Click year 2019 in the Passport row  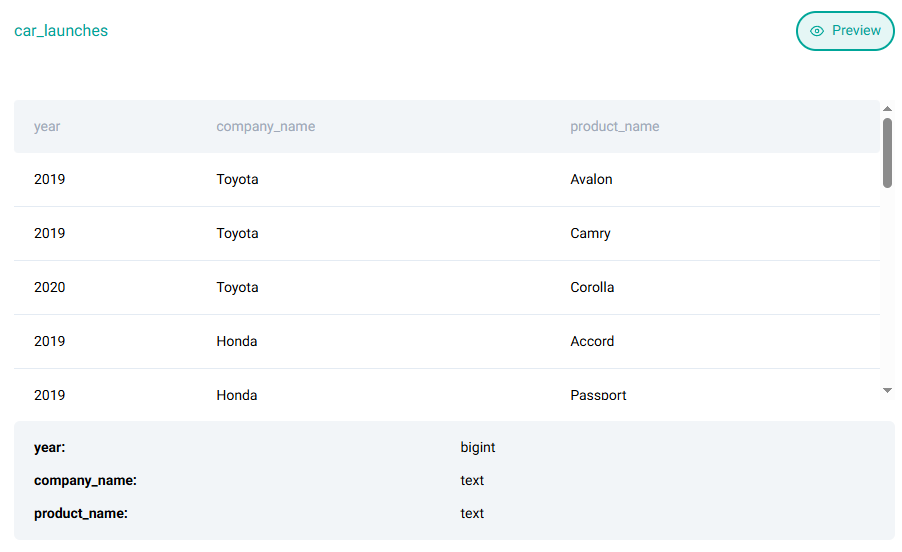[49, 396]
